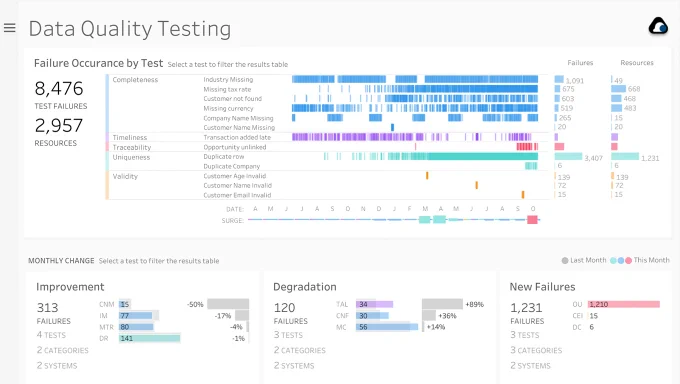Click the Customer Age Invalid orange marker
The width and height of the screenshot is (680, 384).
[x=427, y=176]
